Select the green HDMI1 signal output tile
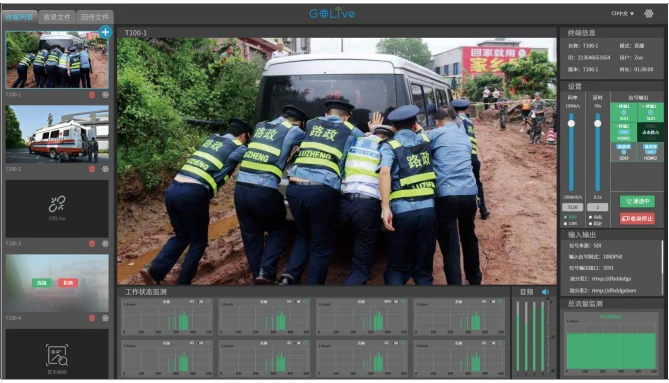The height and width of the screenshot is (383, 669). pyautogui.click(x=623, y=132)
